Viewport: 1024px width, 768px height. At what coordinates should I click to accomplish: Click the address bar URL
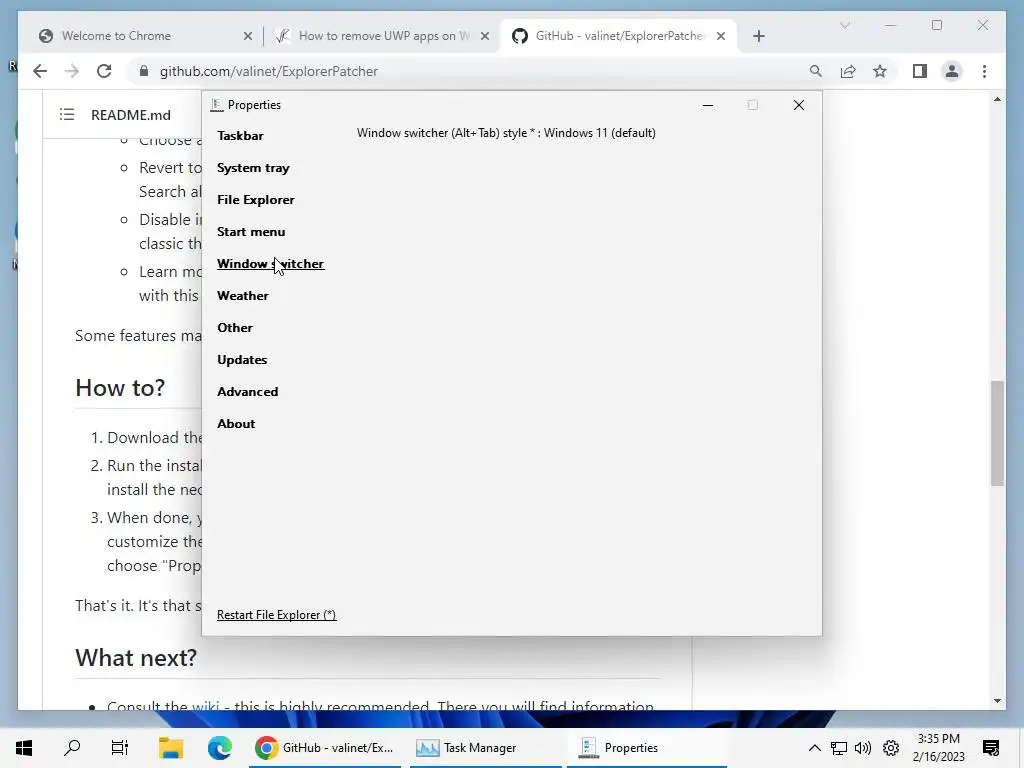pyautogui.click(x=268, y=71)
